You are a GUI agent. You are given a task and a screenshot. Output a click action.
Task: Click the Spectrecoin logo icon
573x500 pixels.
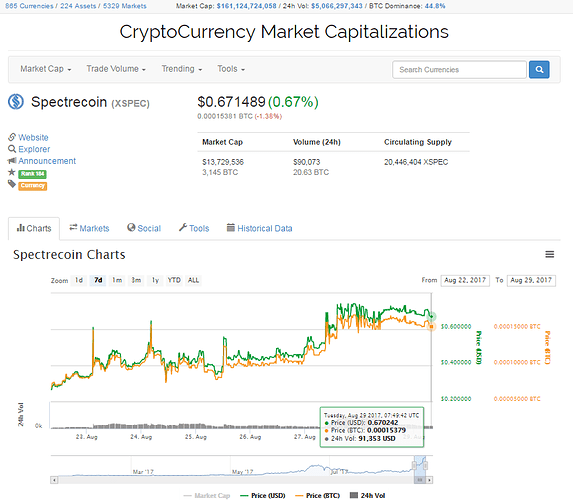[16, 102]
